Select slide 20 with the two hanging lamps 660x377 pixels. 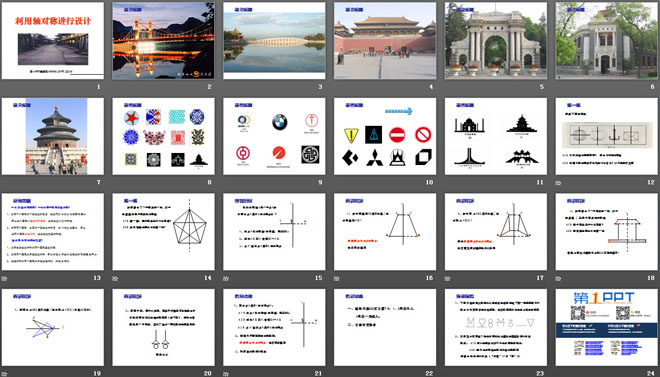pos(163,327)
